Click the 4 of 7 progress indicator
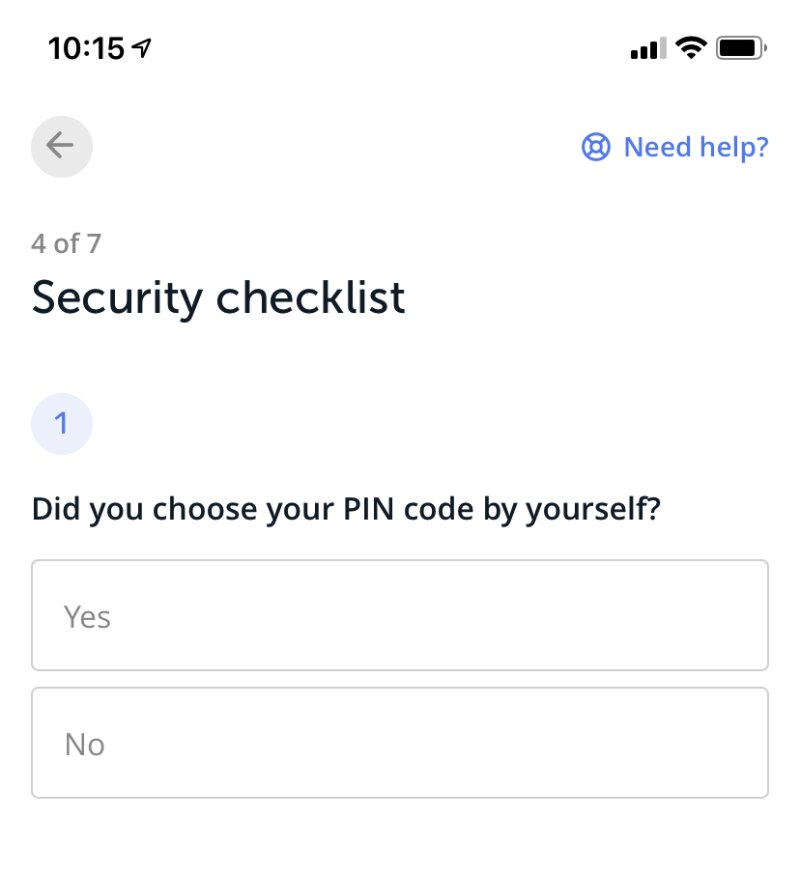The image size is (800, 875). tap(66, 243)
